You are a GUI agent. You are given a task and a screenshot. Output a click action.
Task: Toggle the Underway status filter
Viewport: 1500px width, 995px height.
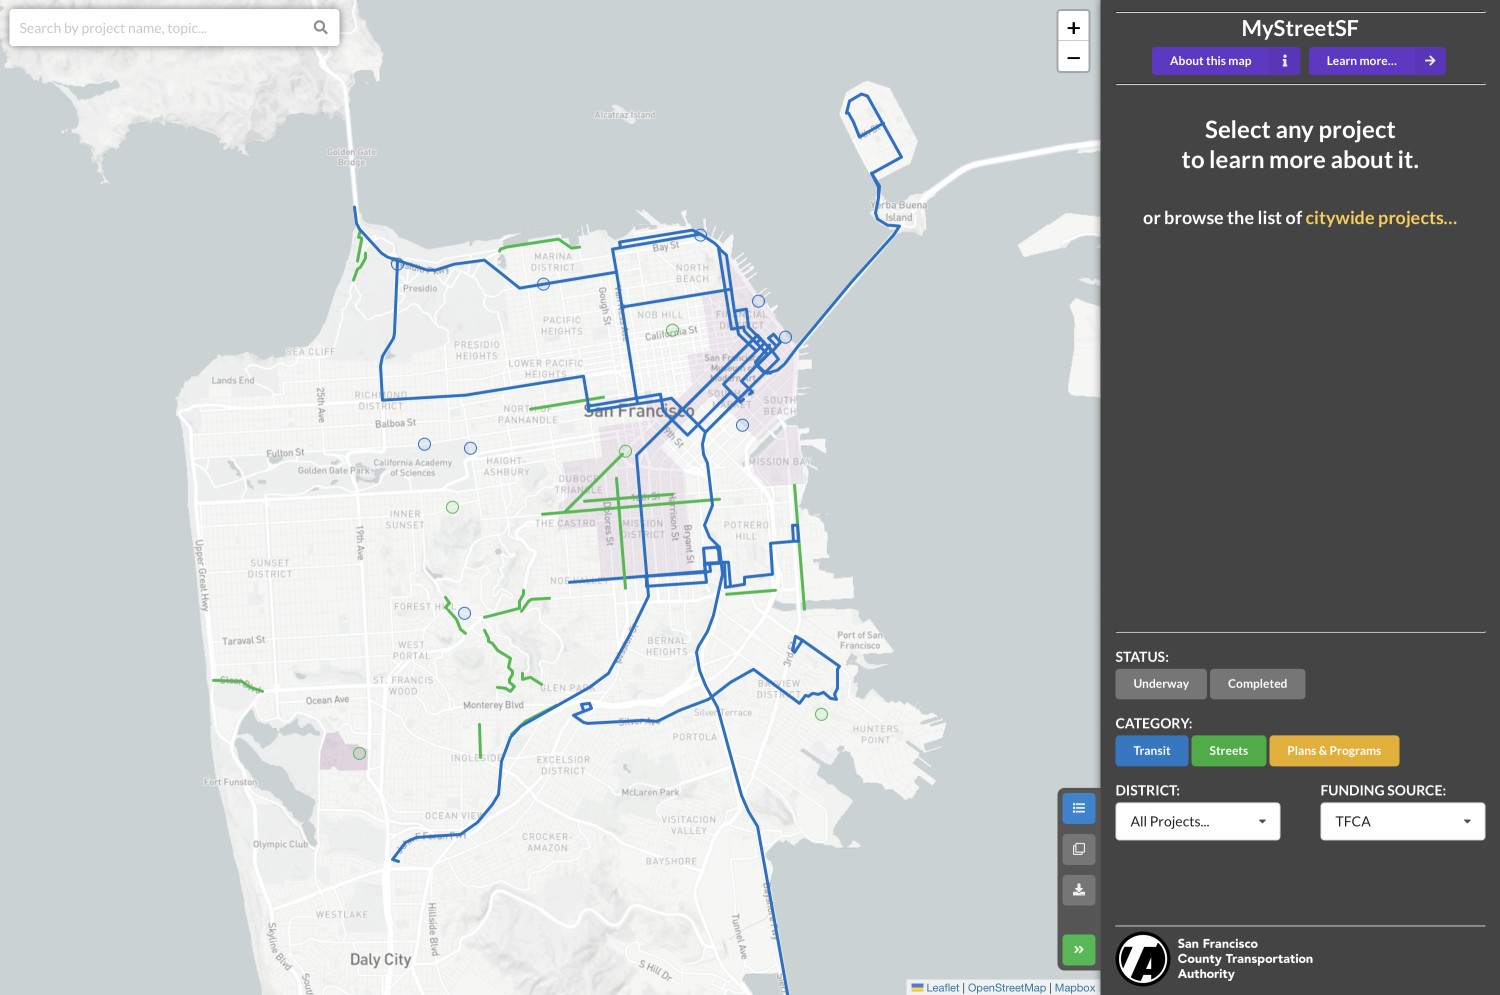pos(1160,684)
